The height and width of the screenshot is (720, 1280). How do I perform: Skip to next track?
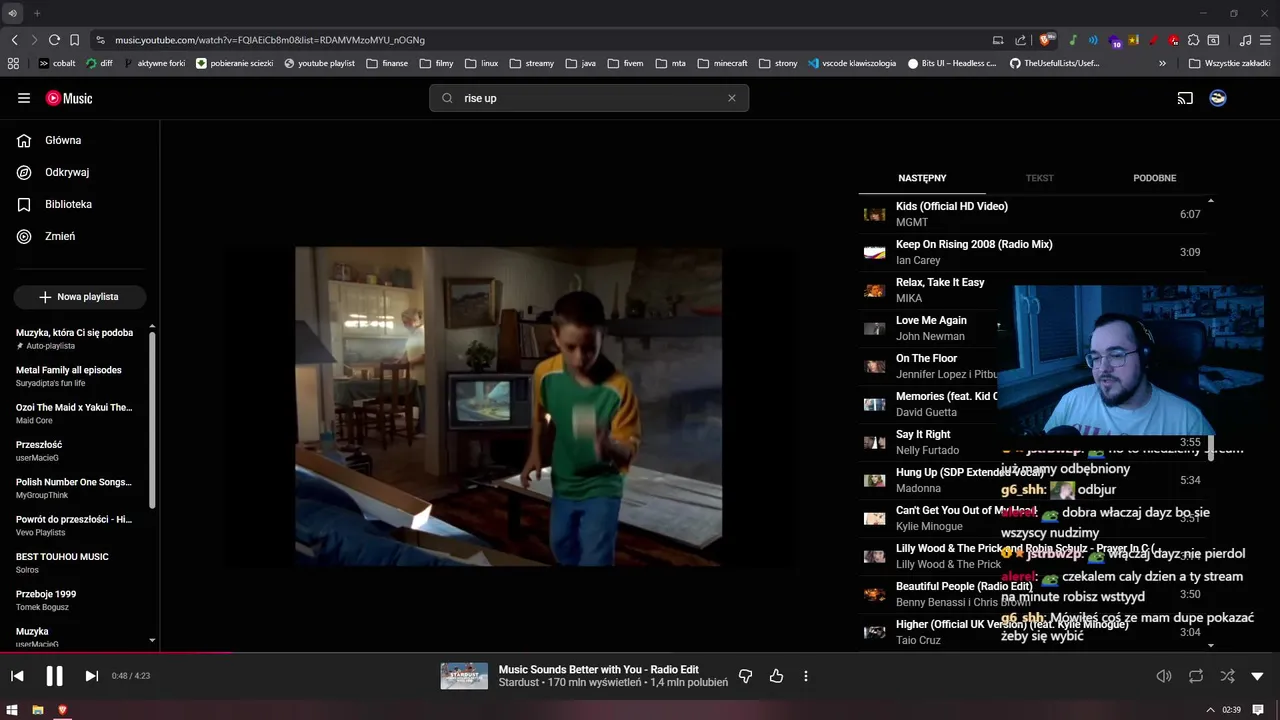(91, 676)
